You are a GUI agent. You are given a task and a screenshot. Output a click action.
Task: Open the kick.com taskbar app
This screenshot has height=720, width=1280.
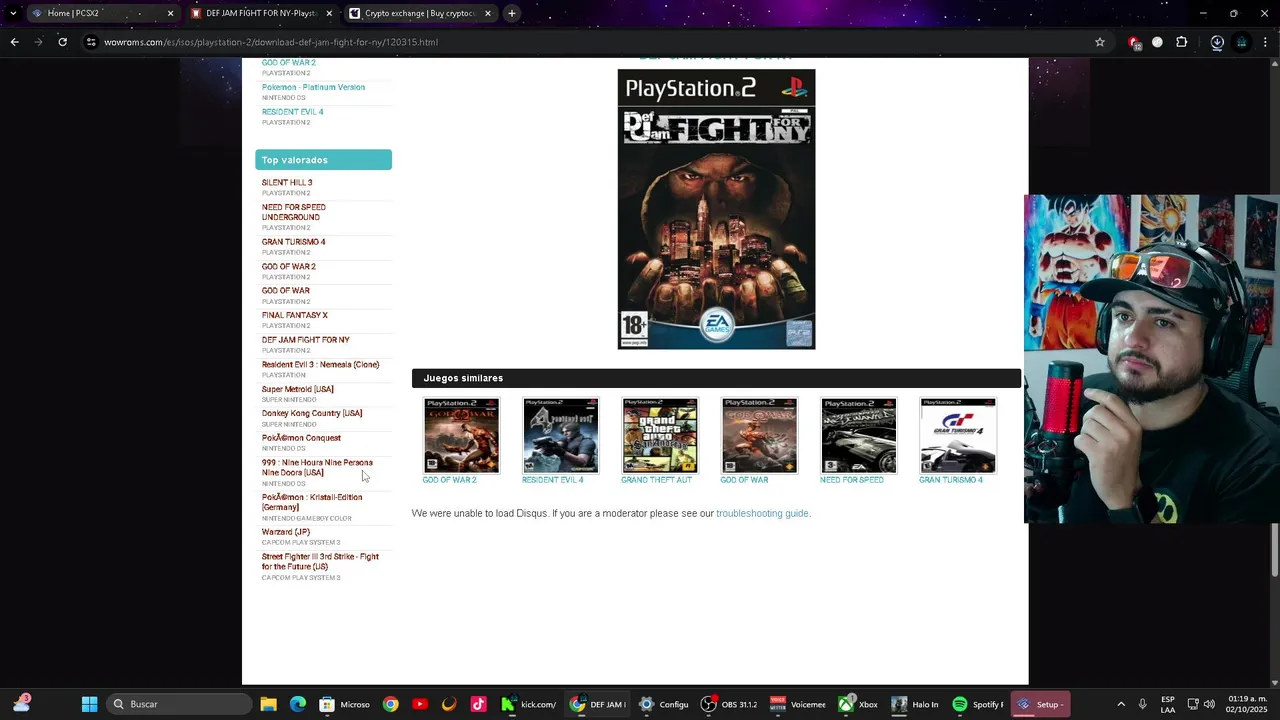[529, 704]
